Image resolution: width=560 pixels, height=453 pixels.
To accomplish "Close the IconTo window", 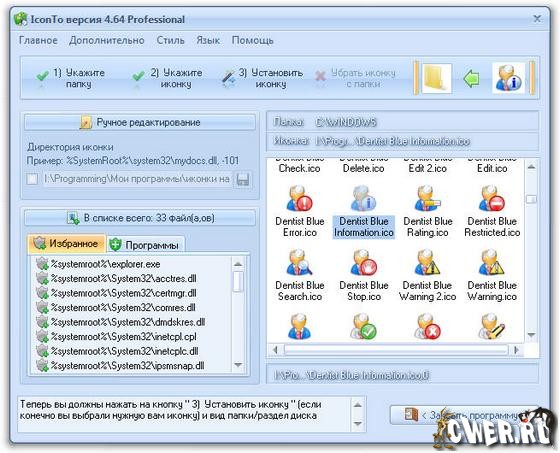I will [537, 19].
